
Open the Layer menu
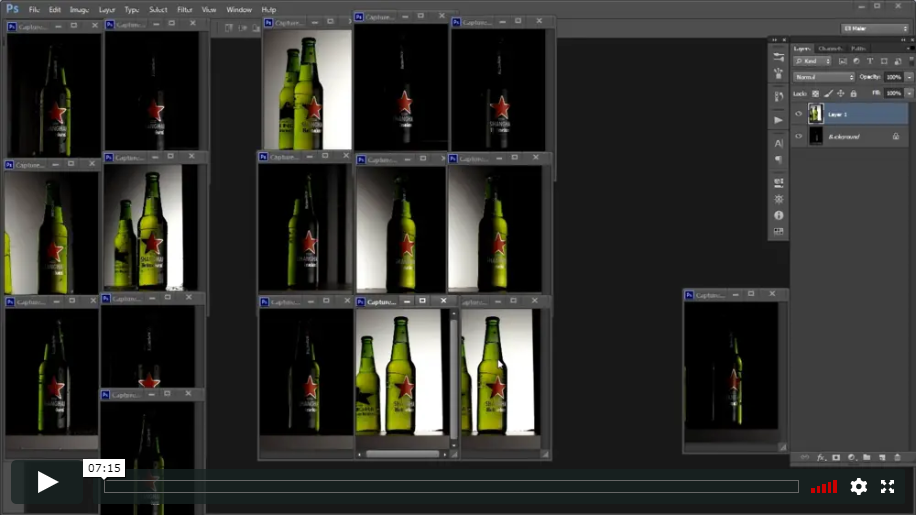coord(106,9)
